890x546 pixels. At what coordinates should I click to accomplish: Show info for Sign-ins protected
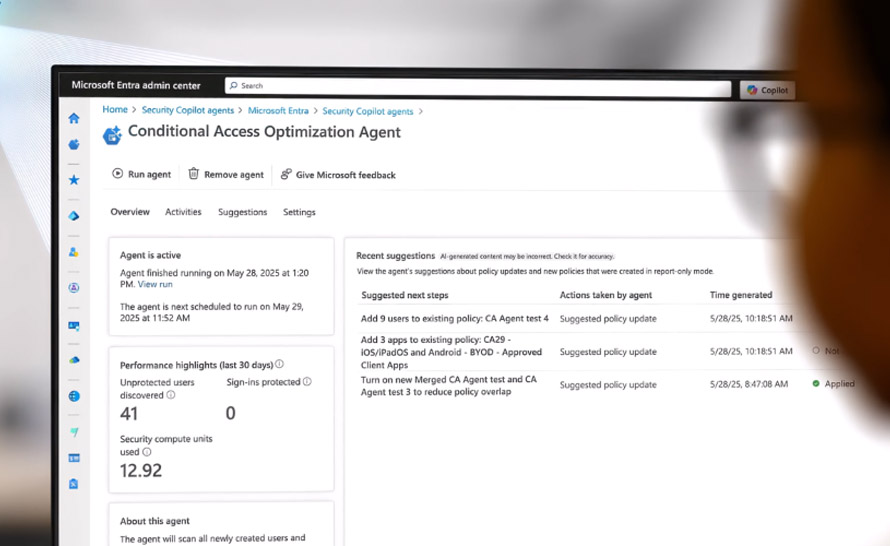tap(307, 382)
